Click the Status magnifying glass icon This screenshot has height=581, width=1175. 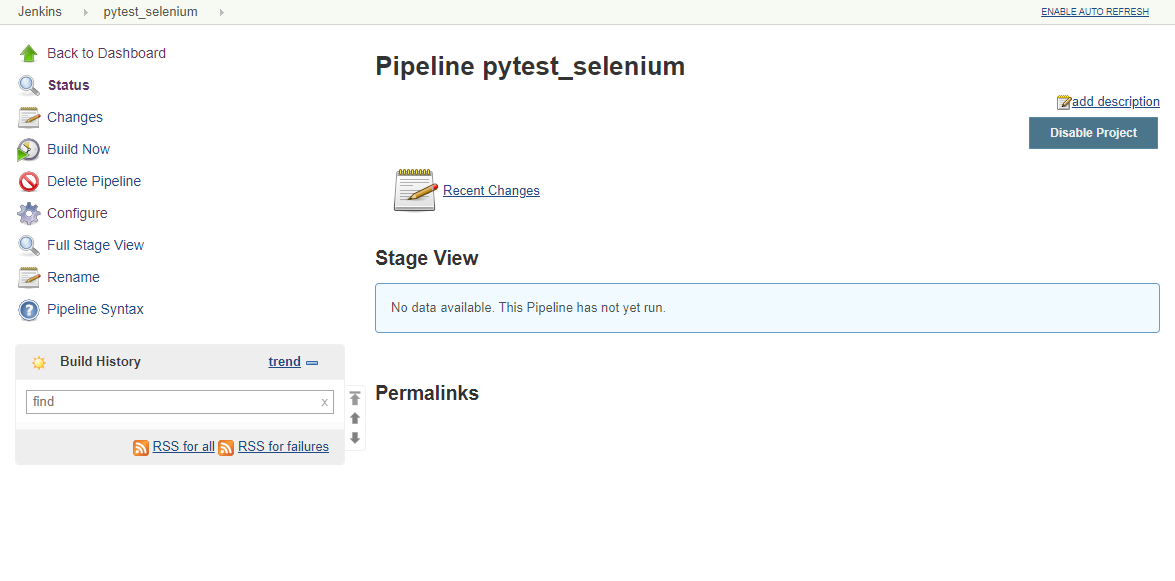tap(28, 85)
